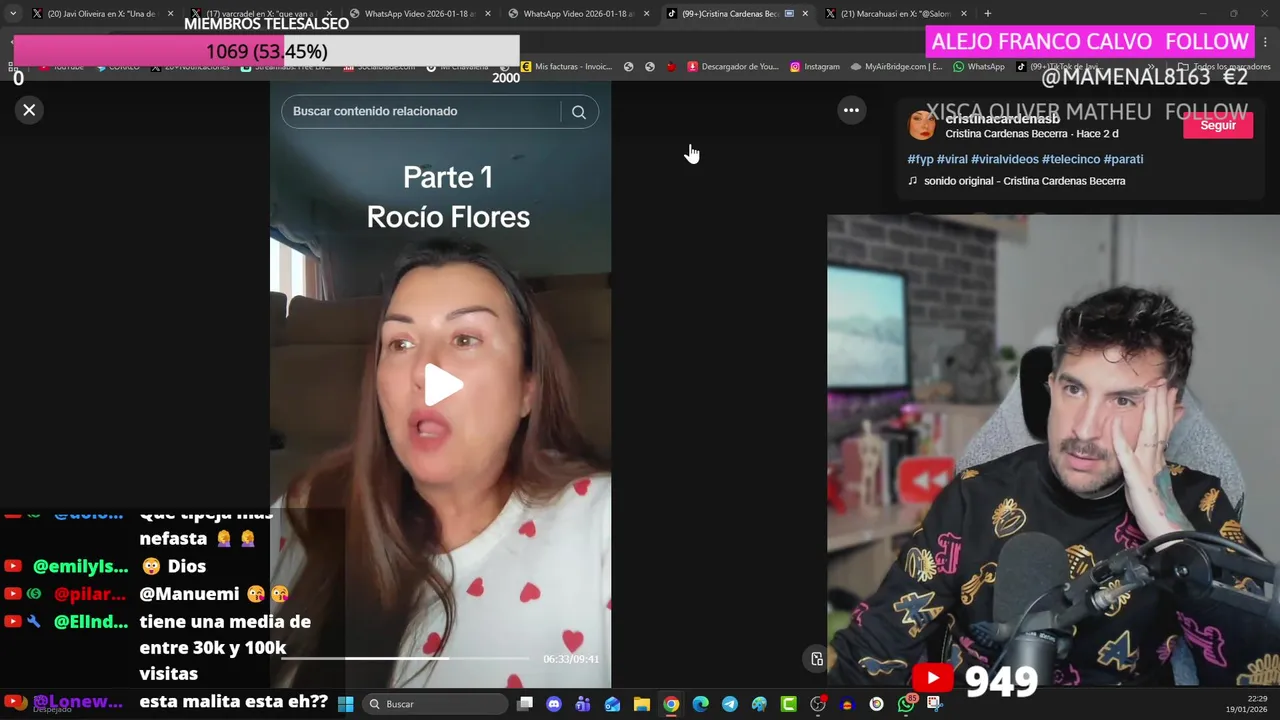Click Chrome icon in taskbar
This screenshot has height=720, width=1280.
[x=671, y=704]
